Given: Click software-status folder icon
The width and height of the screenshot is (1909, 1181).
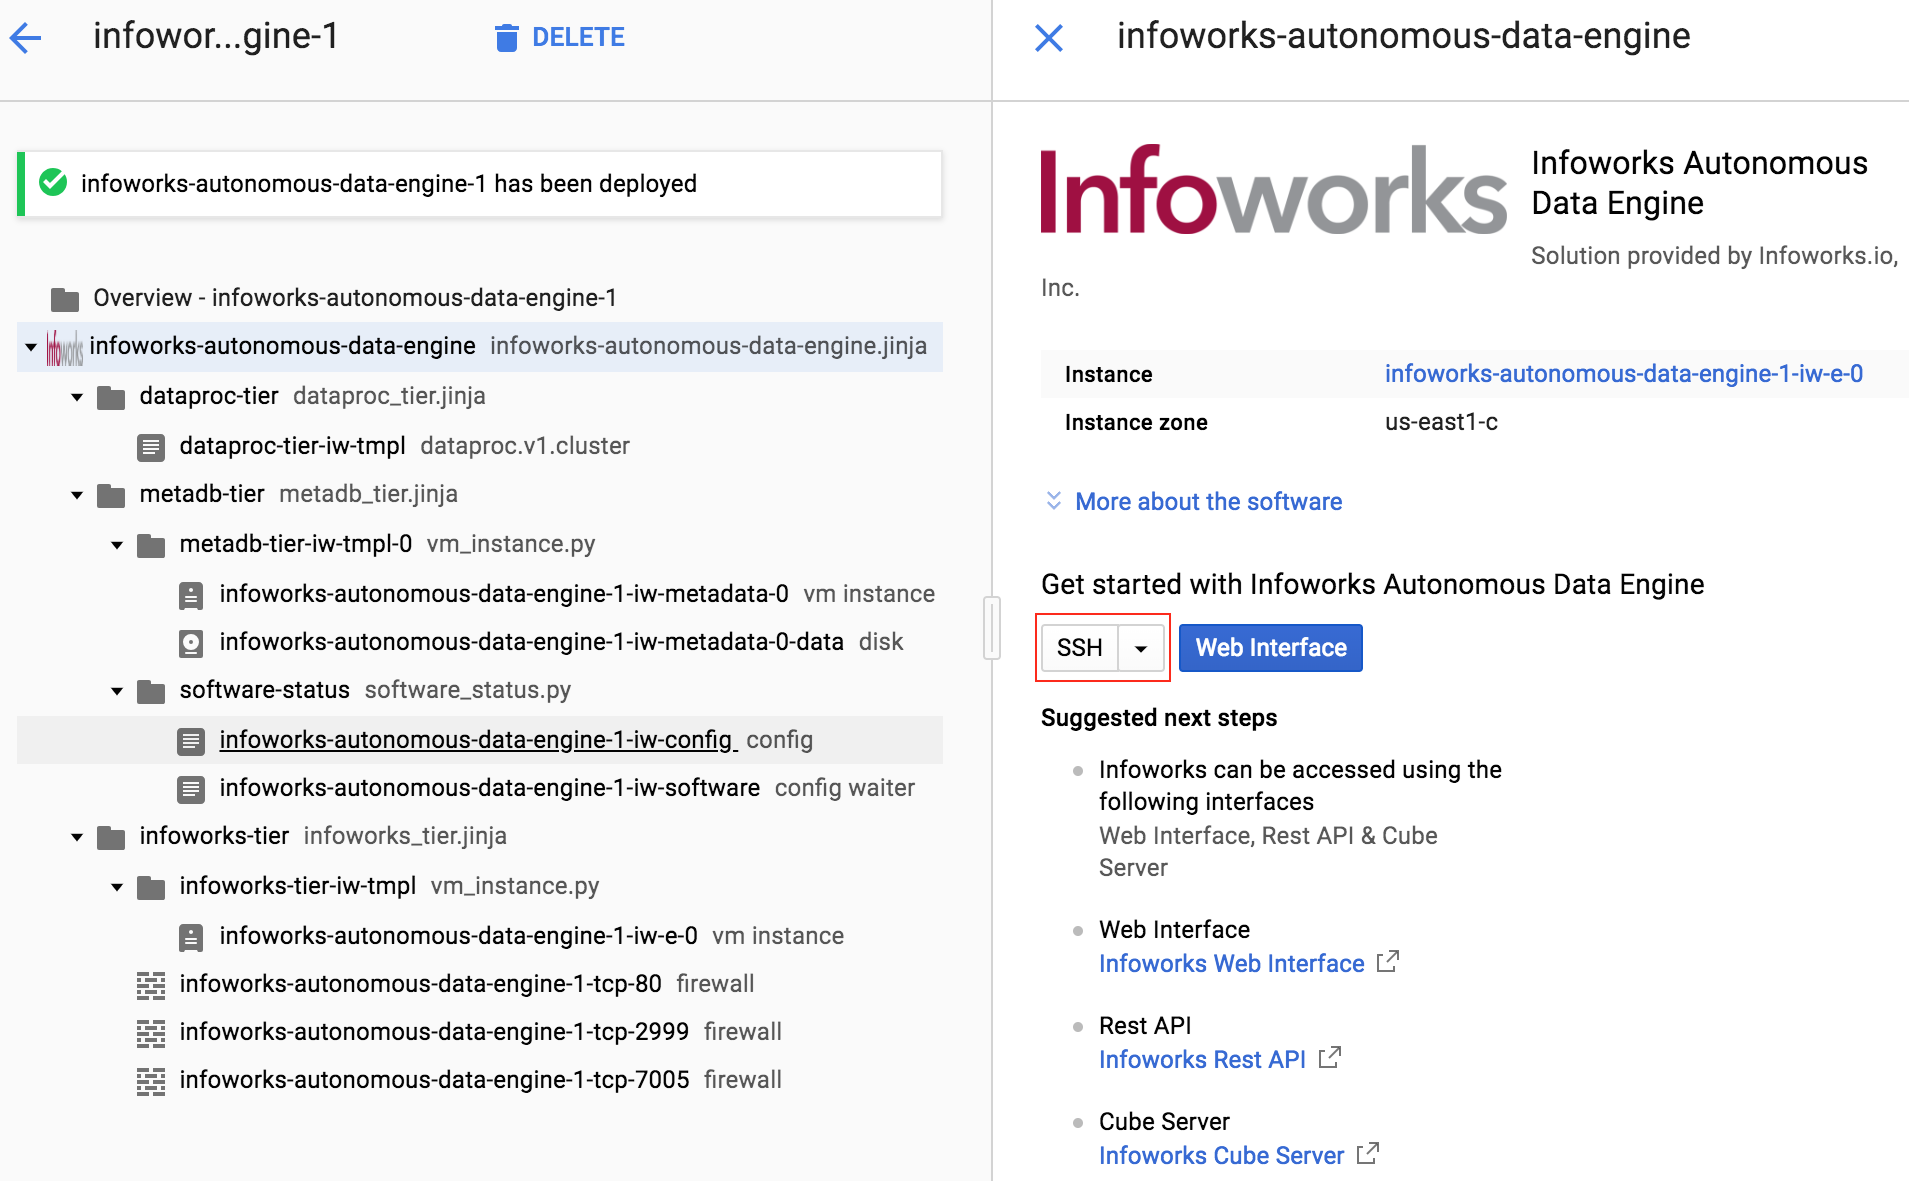Looking at the screenshot, I should tap(151, 692).
